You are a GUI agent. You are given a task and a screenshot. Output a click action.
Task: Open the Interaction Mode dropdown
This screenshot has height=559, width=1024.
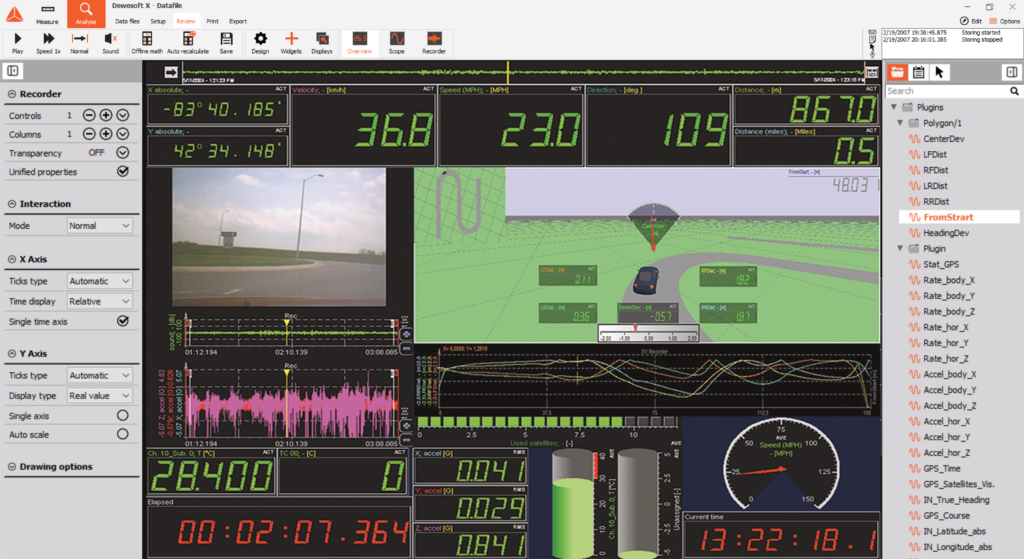(100, 226)
